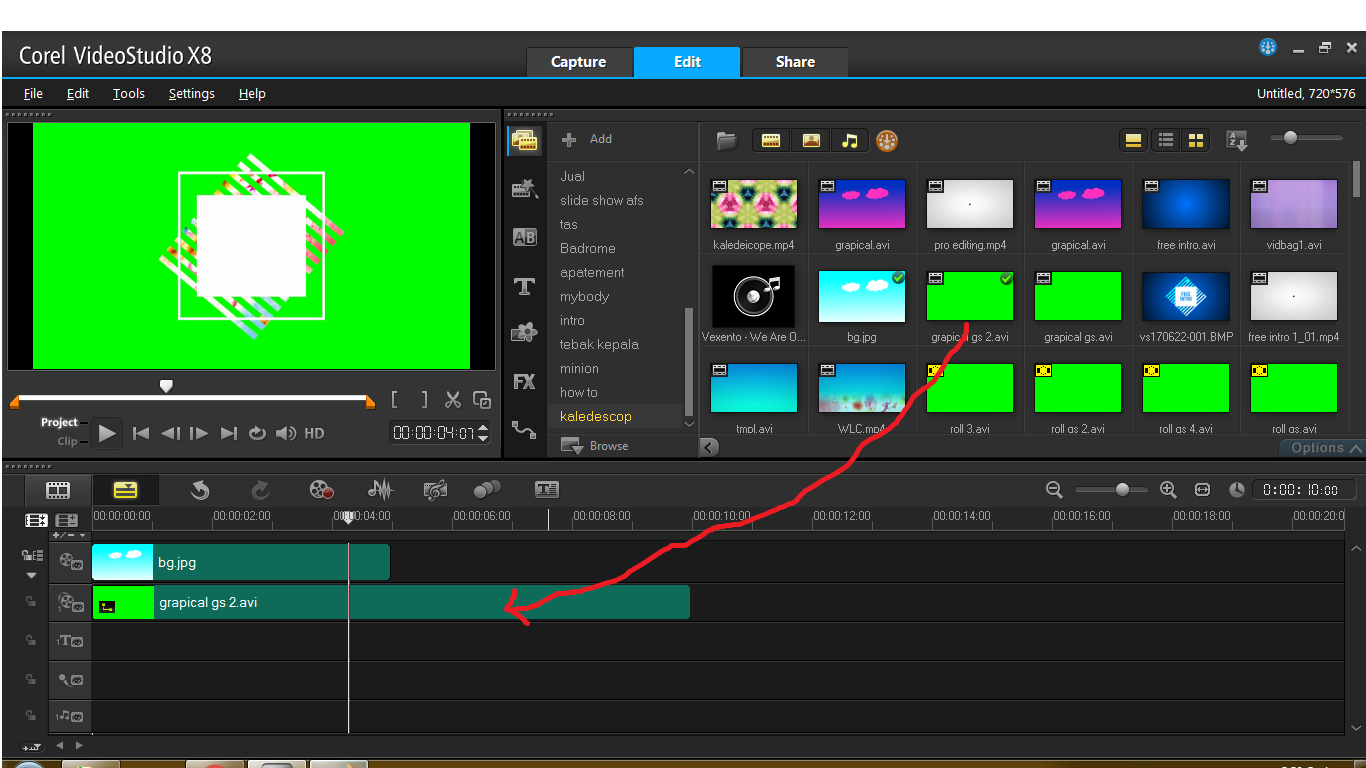The image size is (1366, 768).
Task: Open the Transition (AB) library
Action: click(525, 237)
